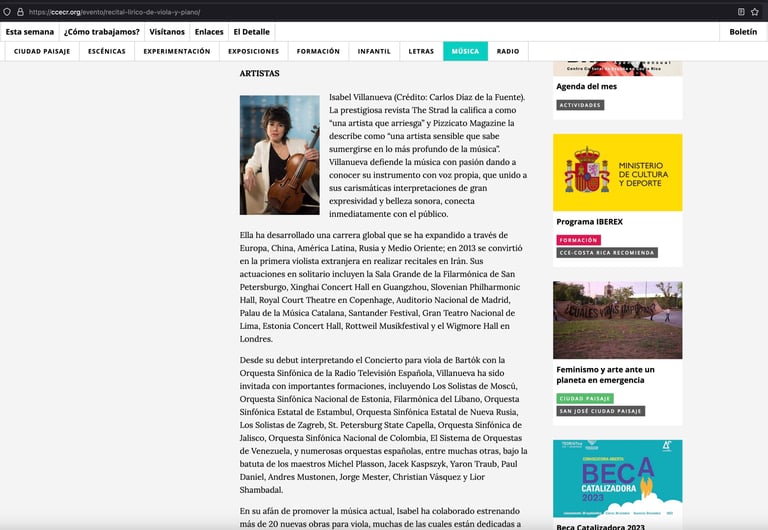Open the Boletín link
The height and width of the screenshot is (530, 768).
(x=743, y=32)
